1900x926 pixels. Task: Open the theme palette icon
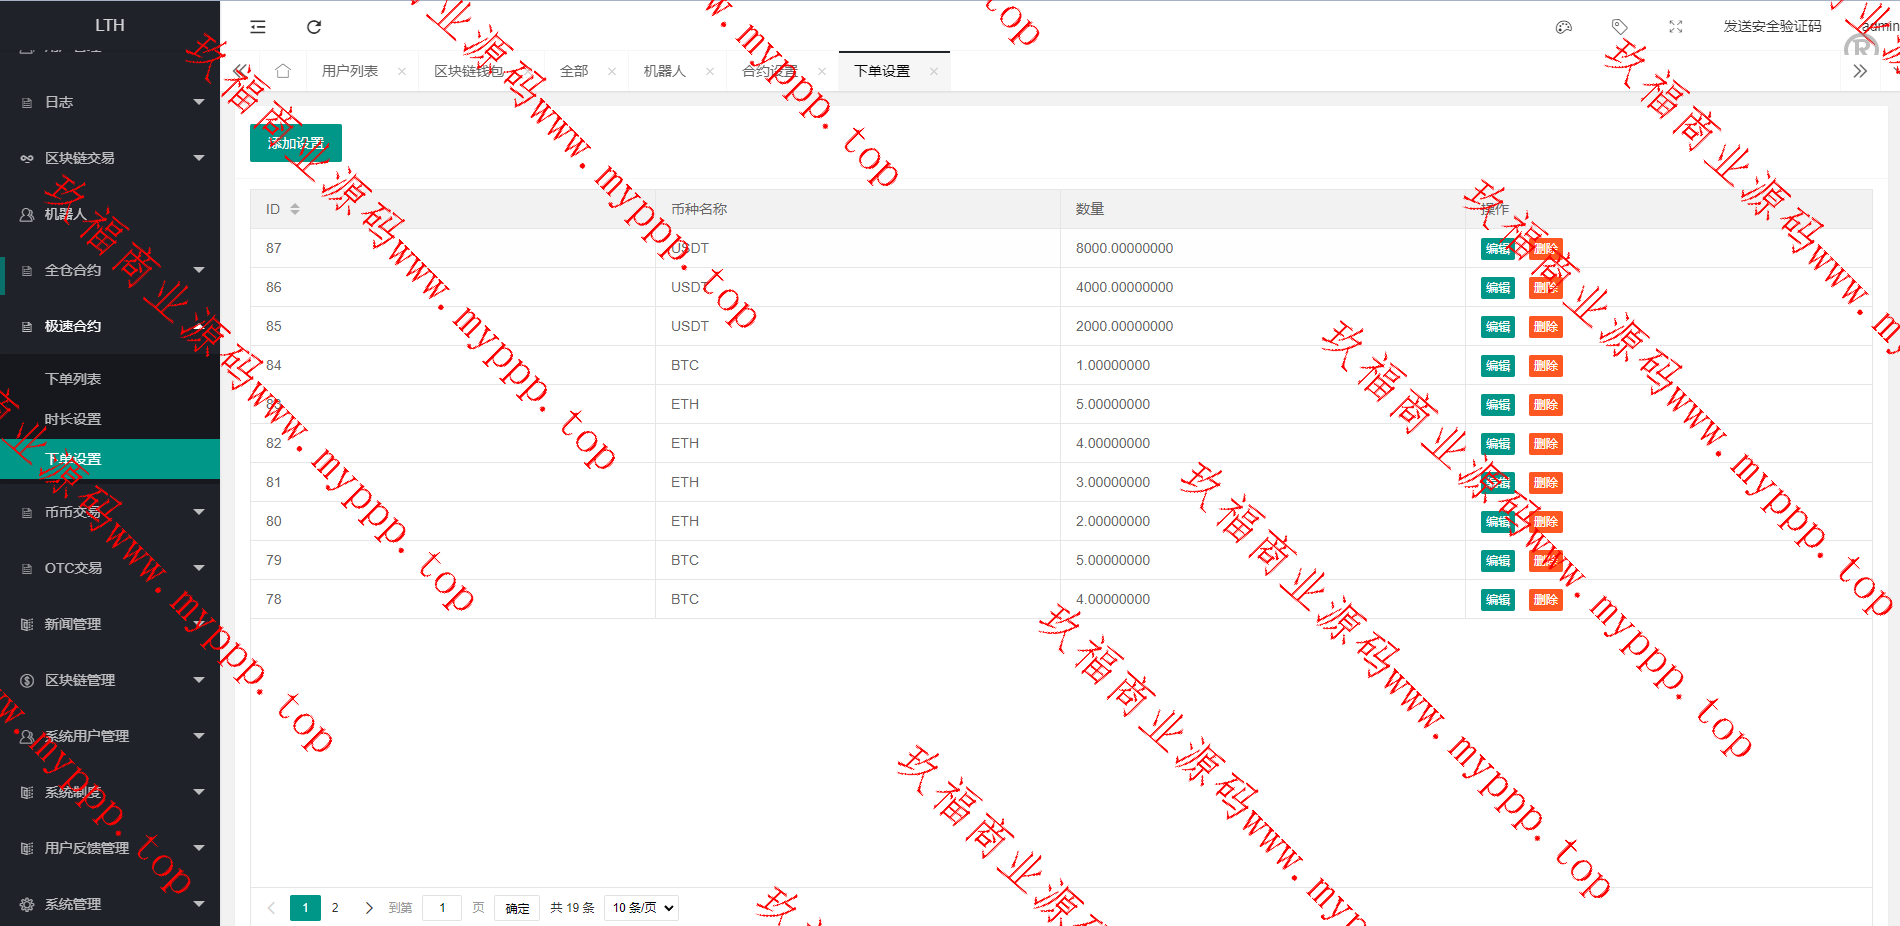pyautogui.click(x=1564, y=27)
